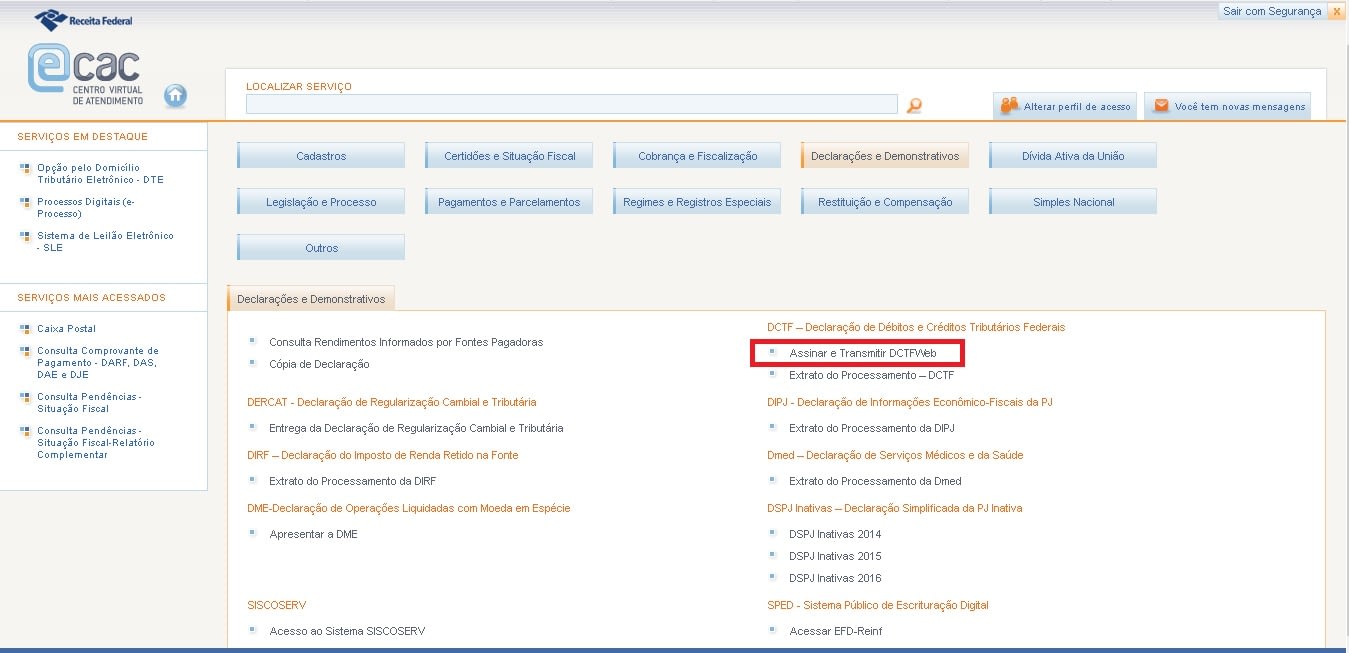This screenshot has width=1349, height=653.
Task: Open Restituição e Compensação category
Action: (x=885, y=202)
